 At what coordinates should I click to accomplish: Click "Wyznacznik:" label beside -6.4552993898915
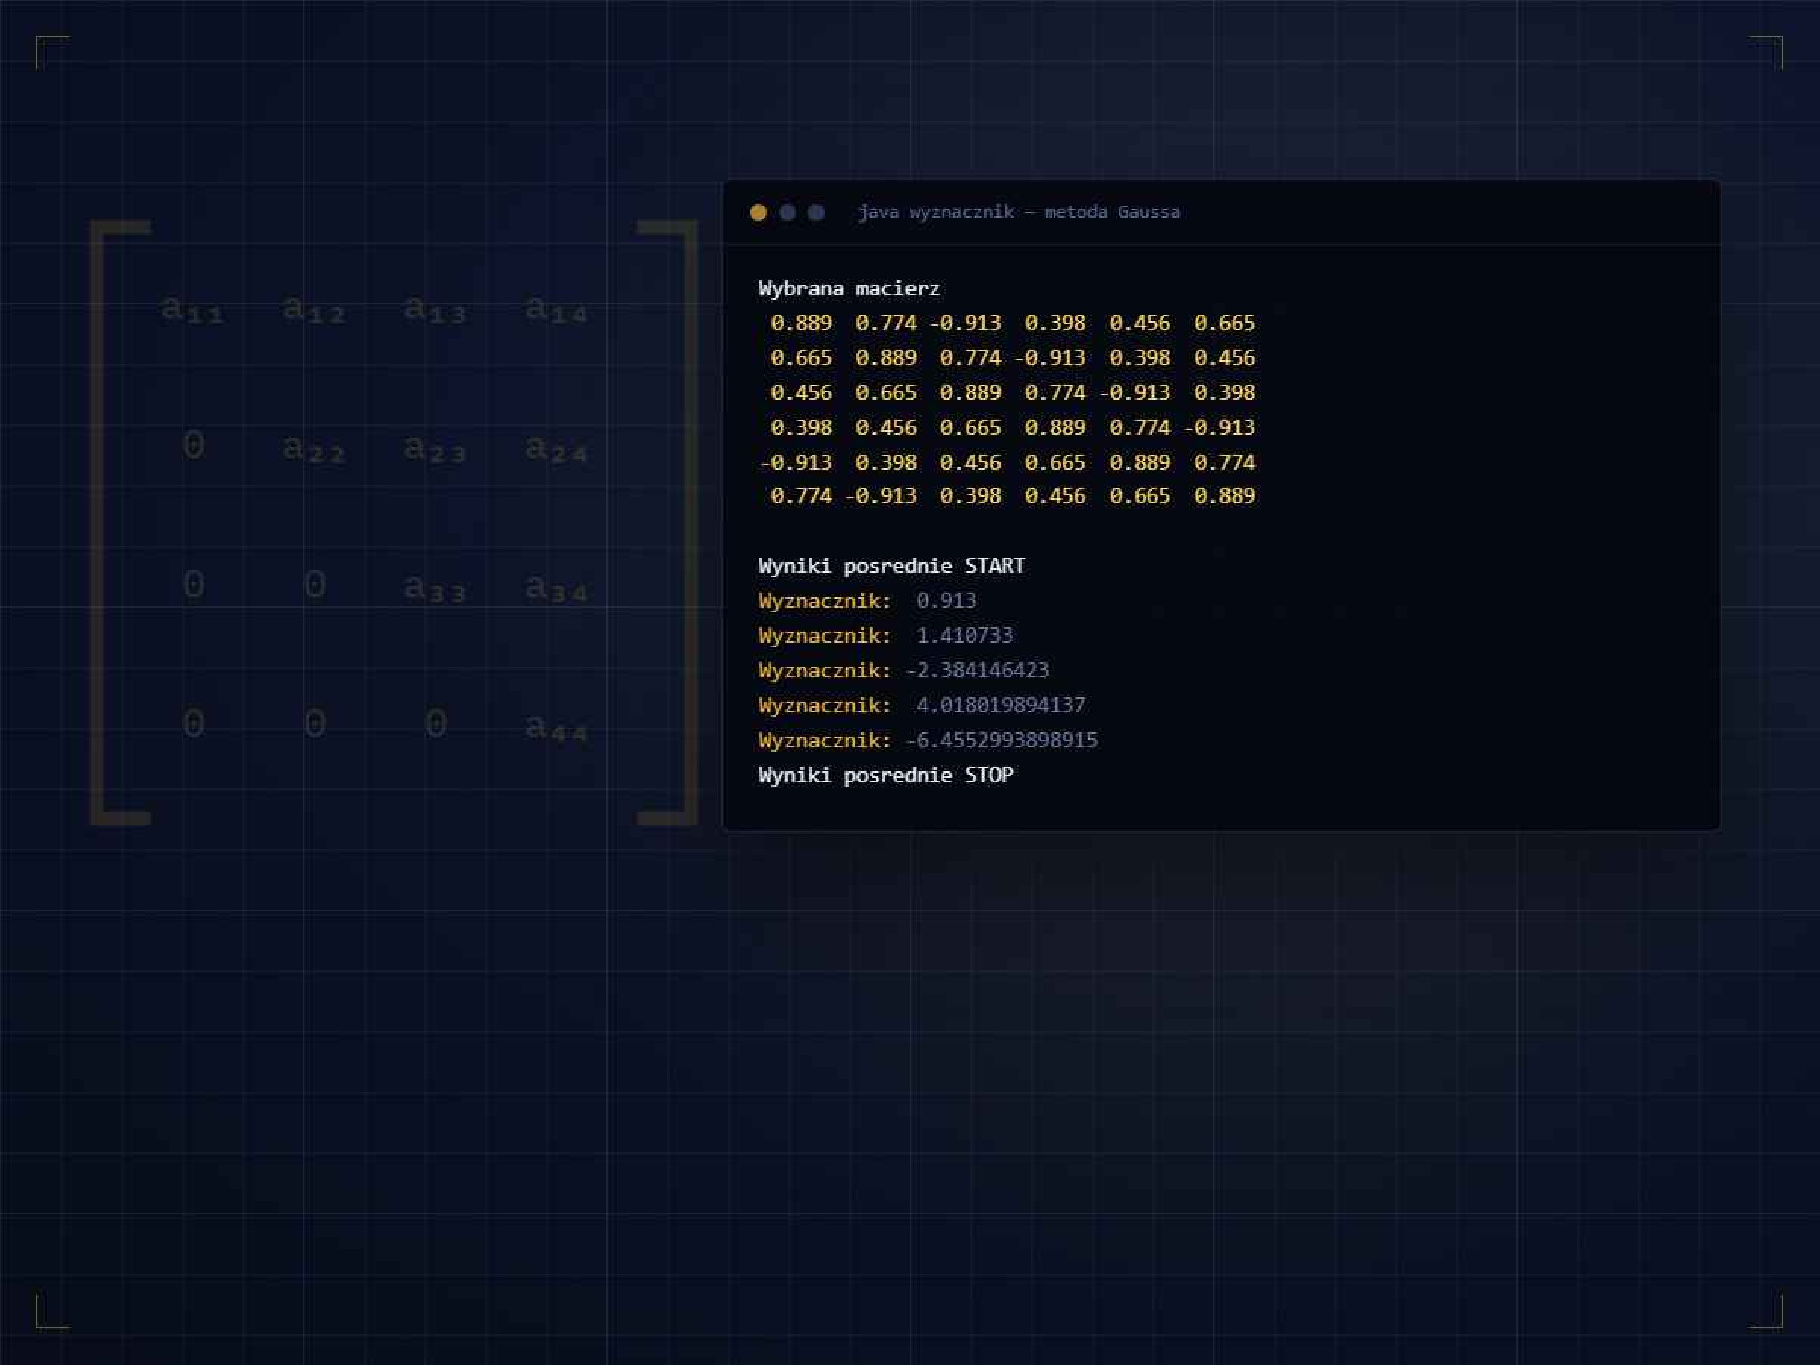click(x=824, y=740)
